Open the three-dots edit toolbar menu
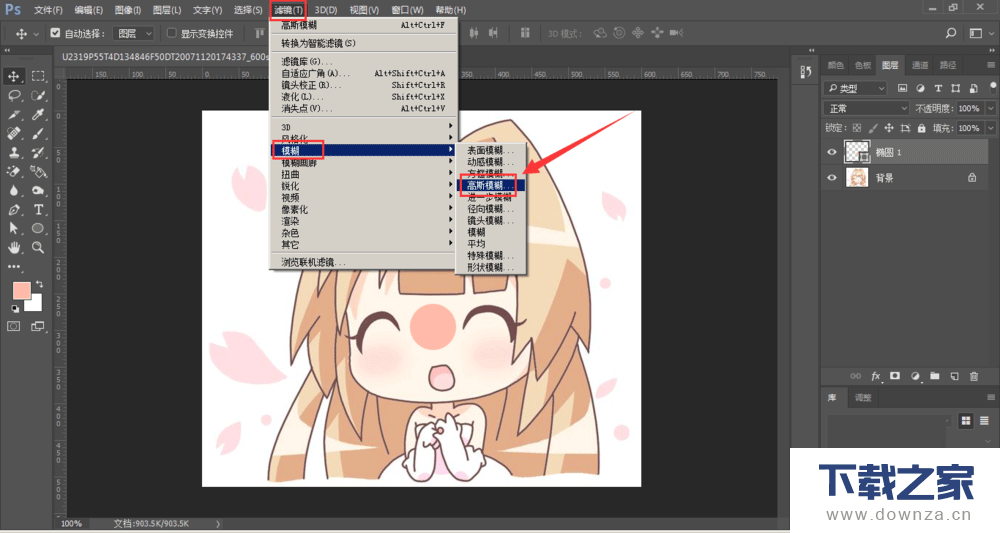This screenshot has height=533, width=1000. 14,266
